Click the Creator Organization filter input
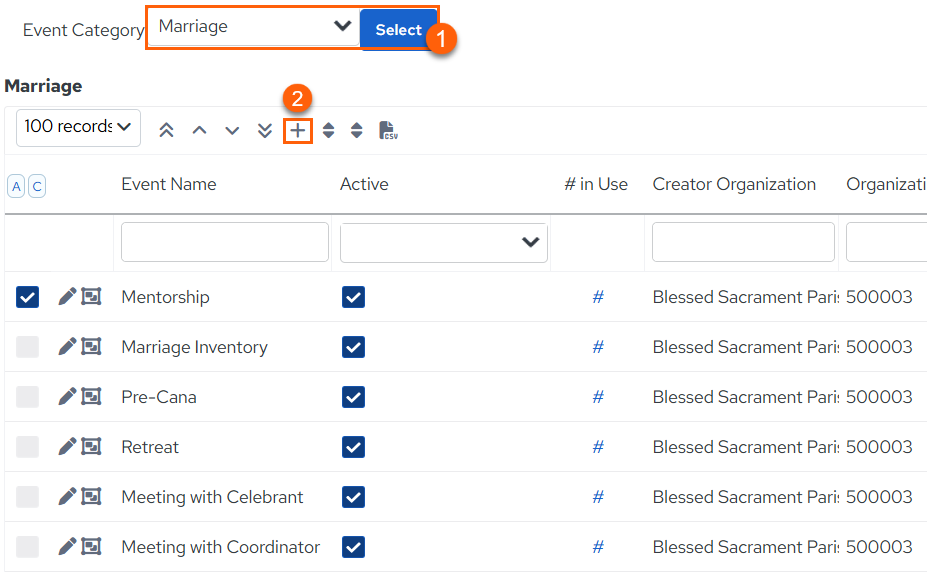 (x=743, y=242)
